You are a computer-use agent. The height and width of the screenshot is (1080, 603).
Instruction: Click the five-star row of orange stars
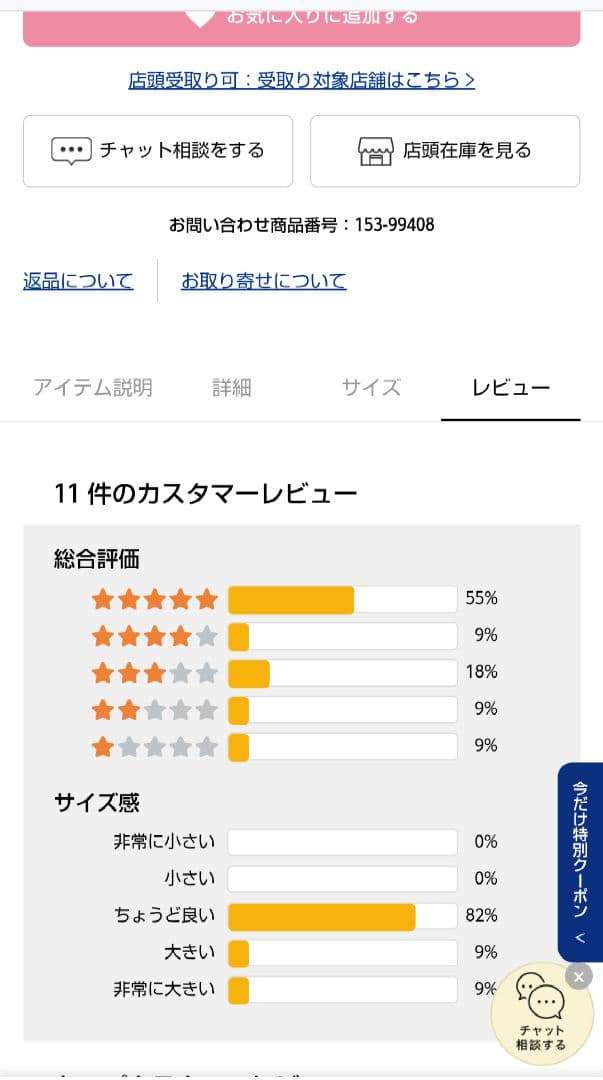point(154,598)
